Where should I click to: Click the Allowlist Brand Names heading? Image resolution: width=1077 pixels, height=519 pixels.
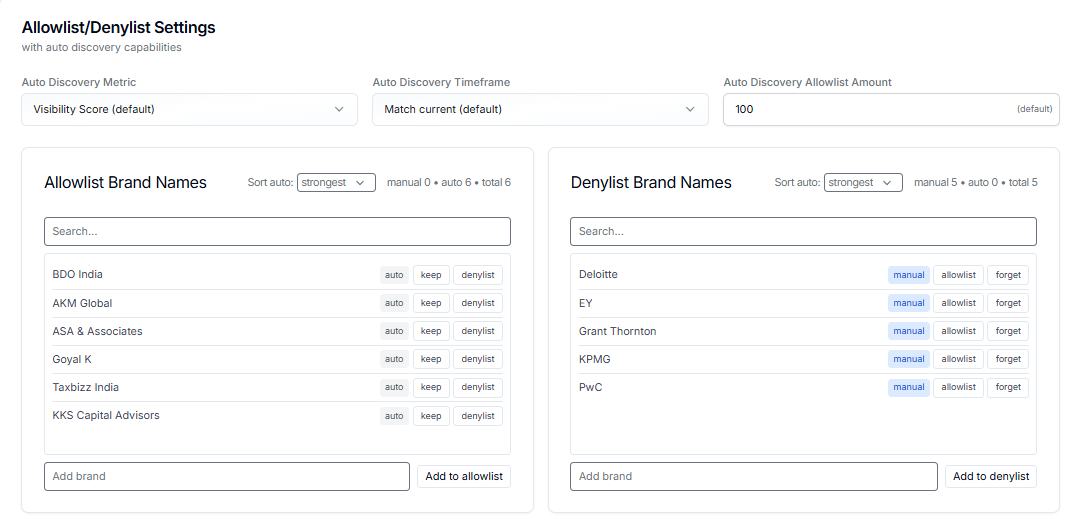click(126, 183)
